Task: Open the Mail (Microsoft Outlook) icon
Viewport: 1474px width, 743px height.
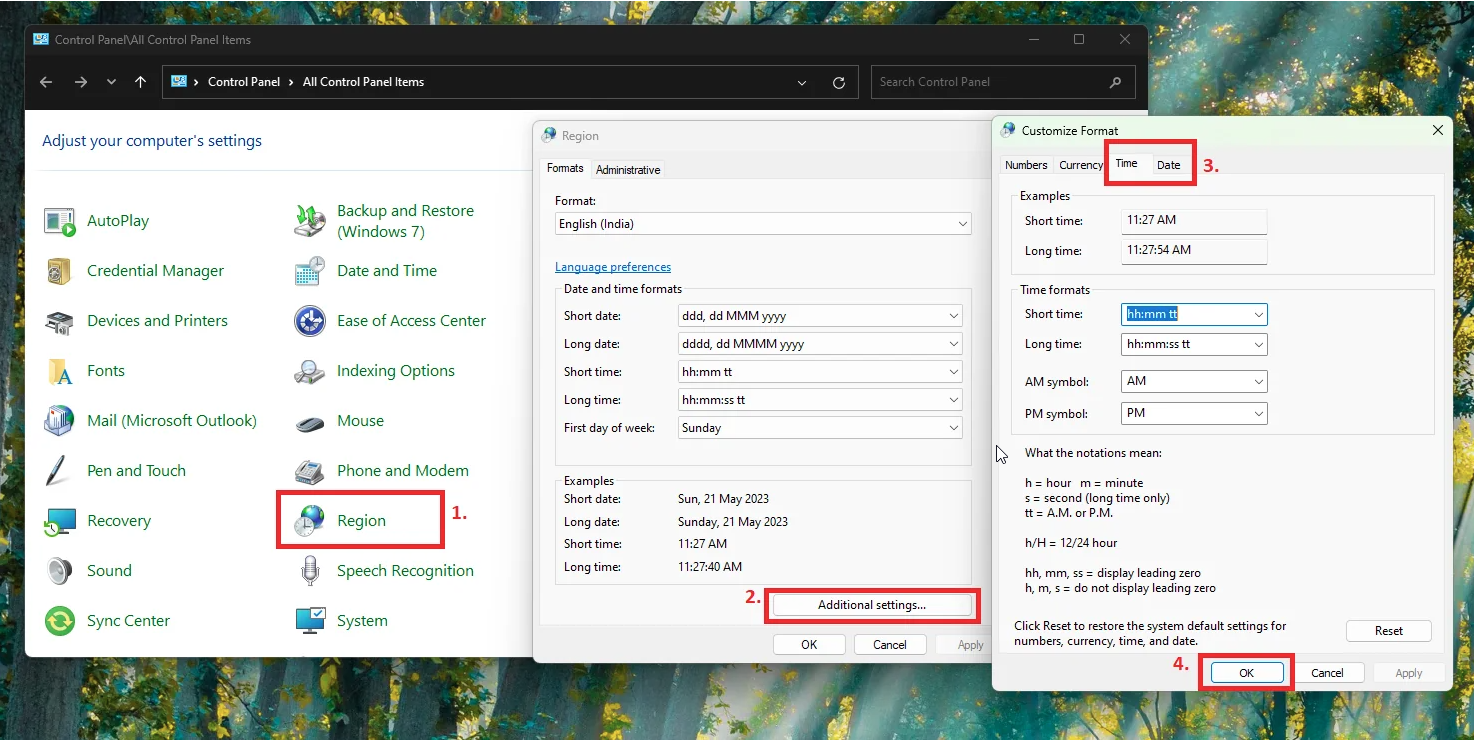Action: click(60, 421)
